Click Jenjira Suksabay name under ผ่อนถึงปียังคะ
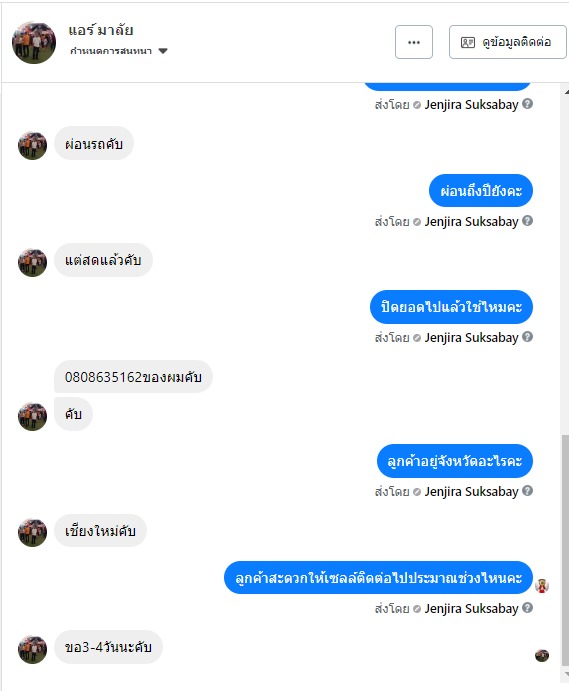The image size is (569, 691). coord(471,221)
